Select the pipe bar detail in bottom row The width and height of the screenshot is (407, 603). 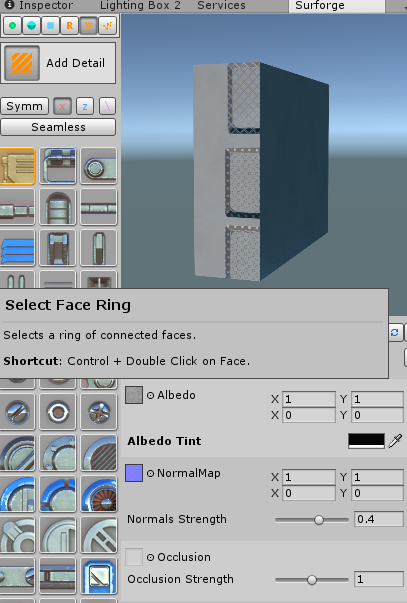coord(58,576)
